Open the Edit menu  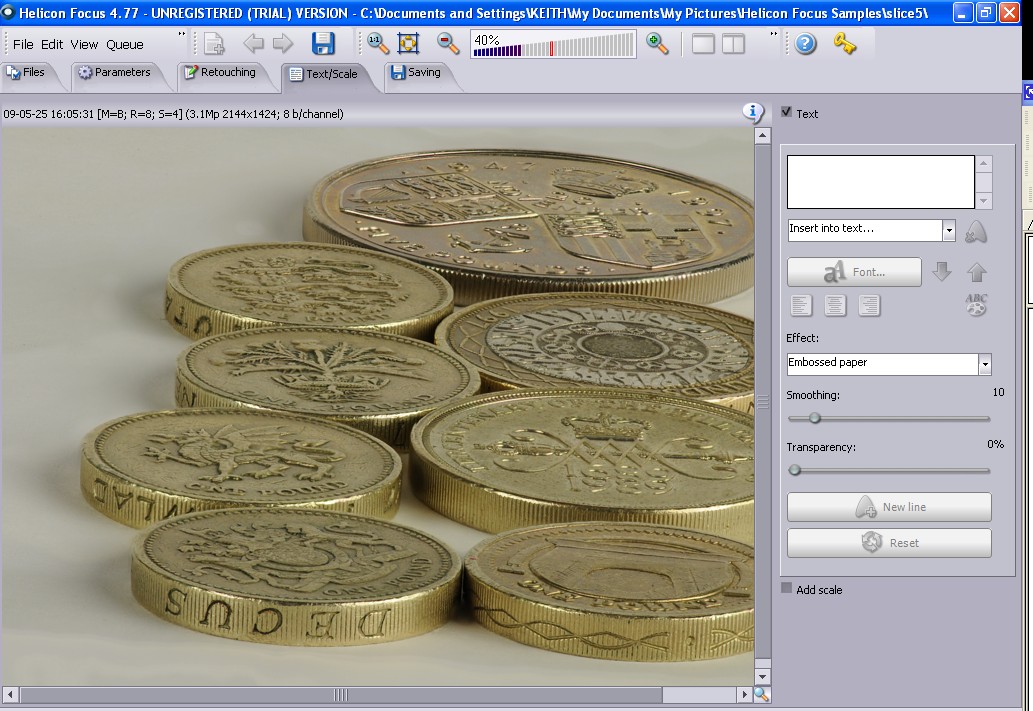[52, 44]
